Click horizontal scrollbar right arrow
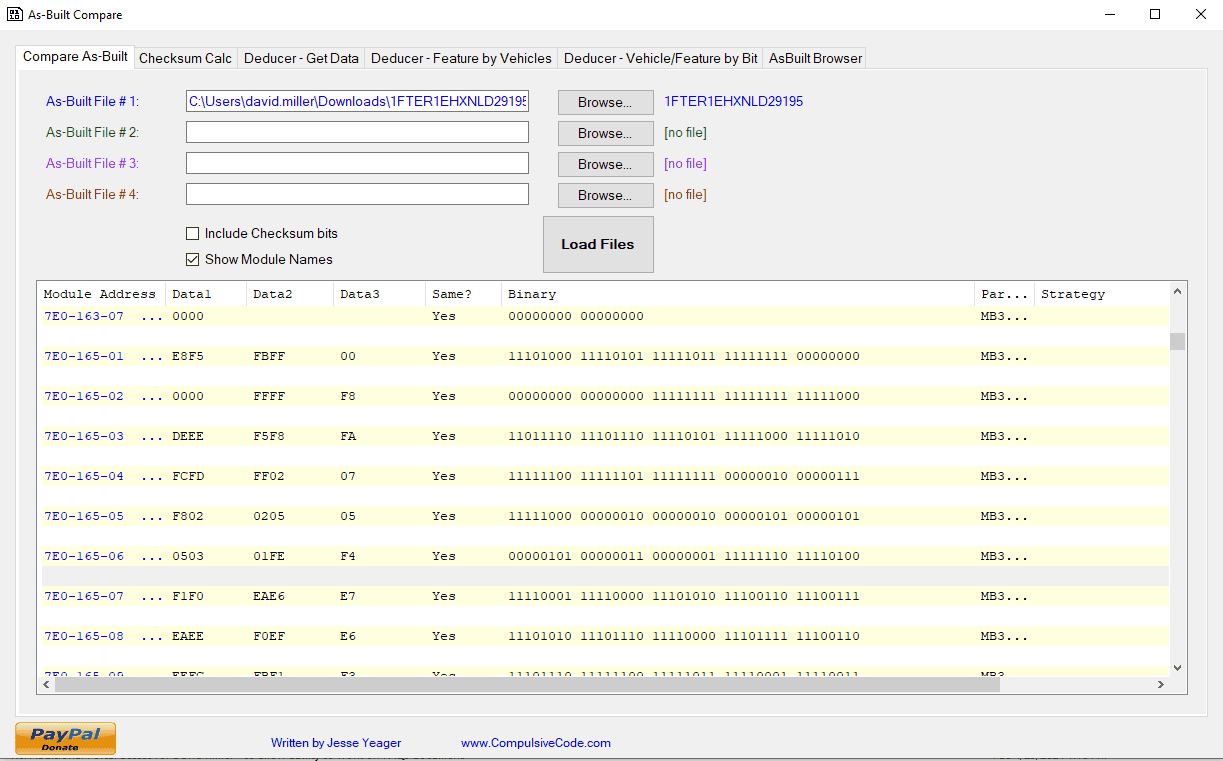Screen dimensions: 1223x761 pos(1160,685)
